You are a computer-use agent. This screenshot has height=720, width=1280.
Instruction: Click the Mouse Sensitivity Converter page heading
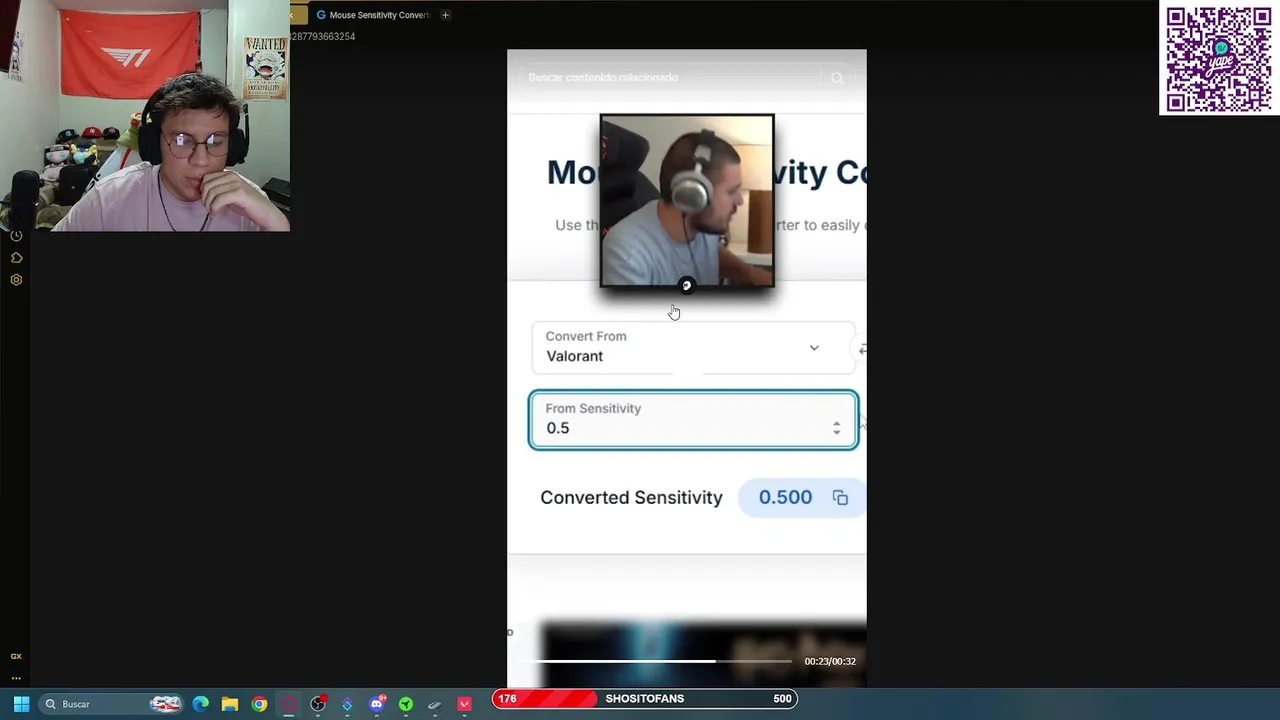706,172
